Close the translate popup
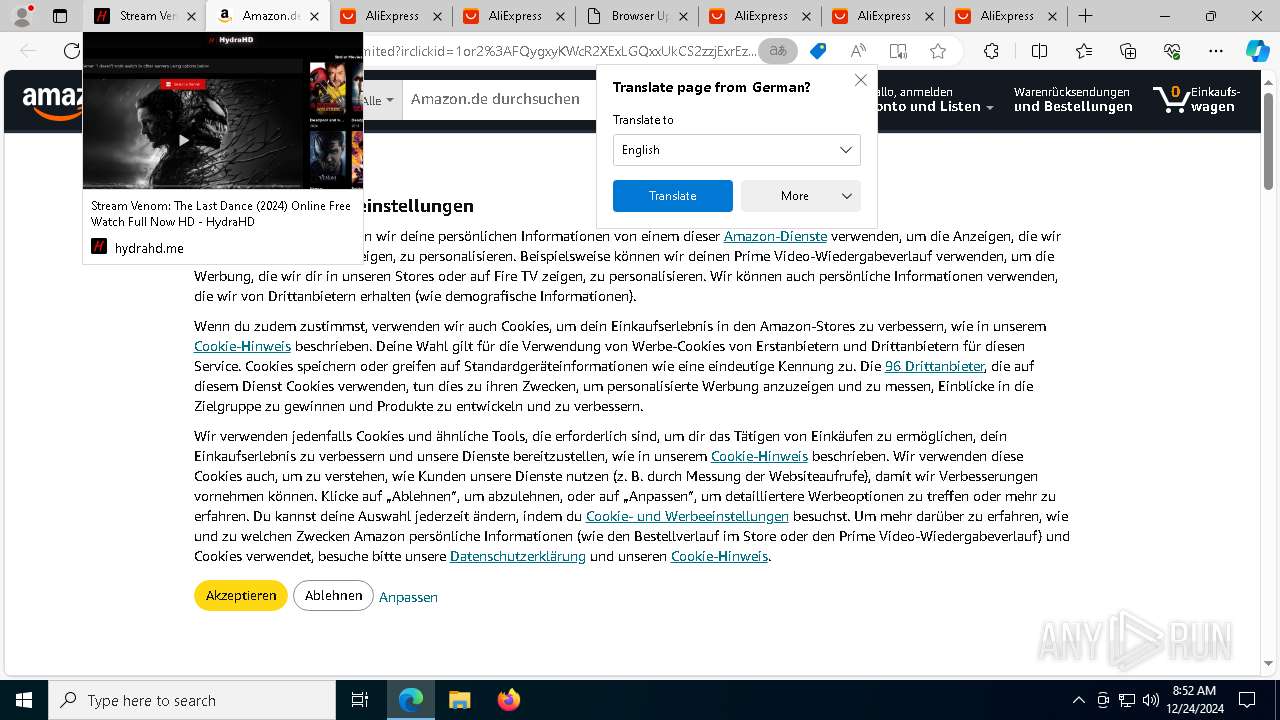This screenshot has width=1280, height=720. [x=861, y=80]
